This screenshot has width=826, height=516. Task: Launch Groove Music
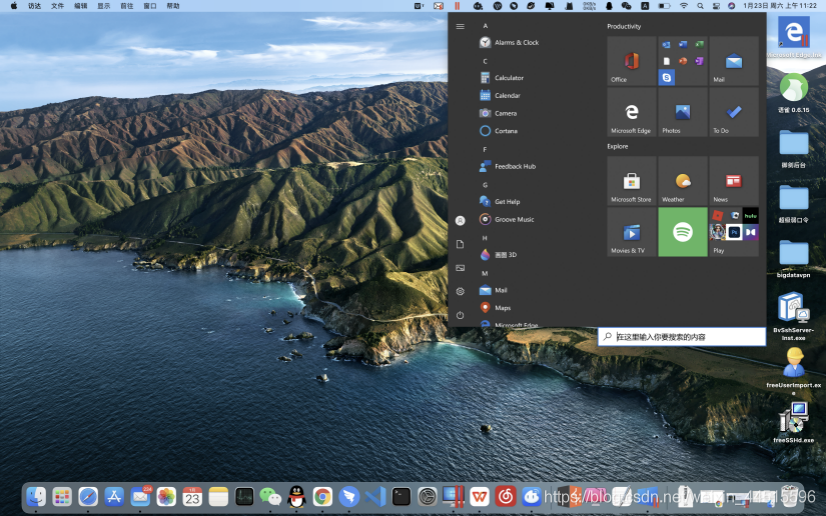click(507, 220)
